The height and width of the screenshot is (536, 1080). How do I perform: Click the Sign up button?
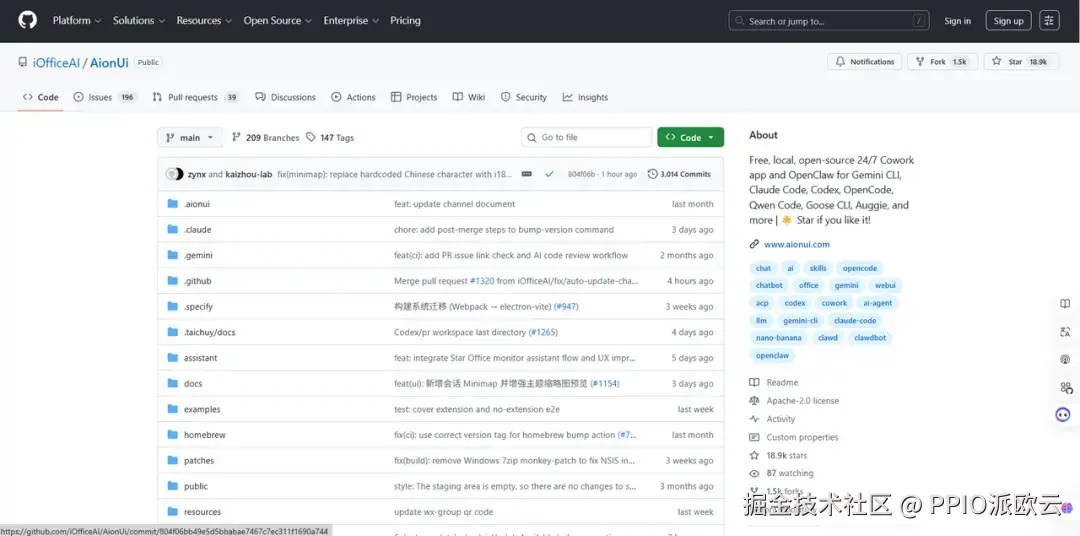(x=1008, y=21)
